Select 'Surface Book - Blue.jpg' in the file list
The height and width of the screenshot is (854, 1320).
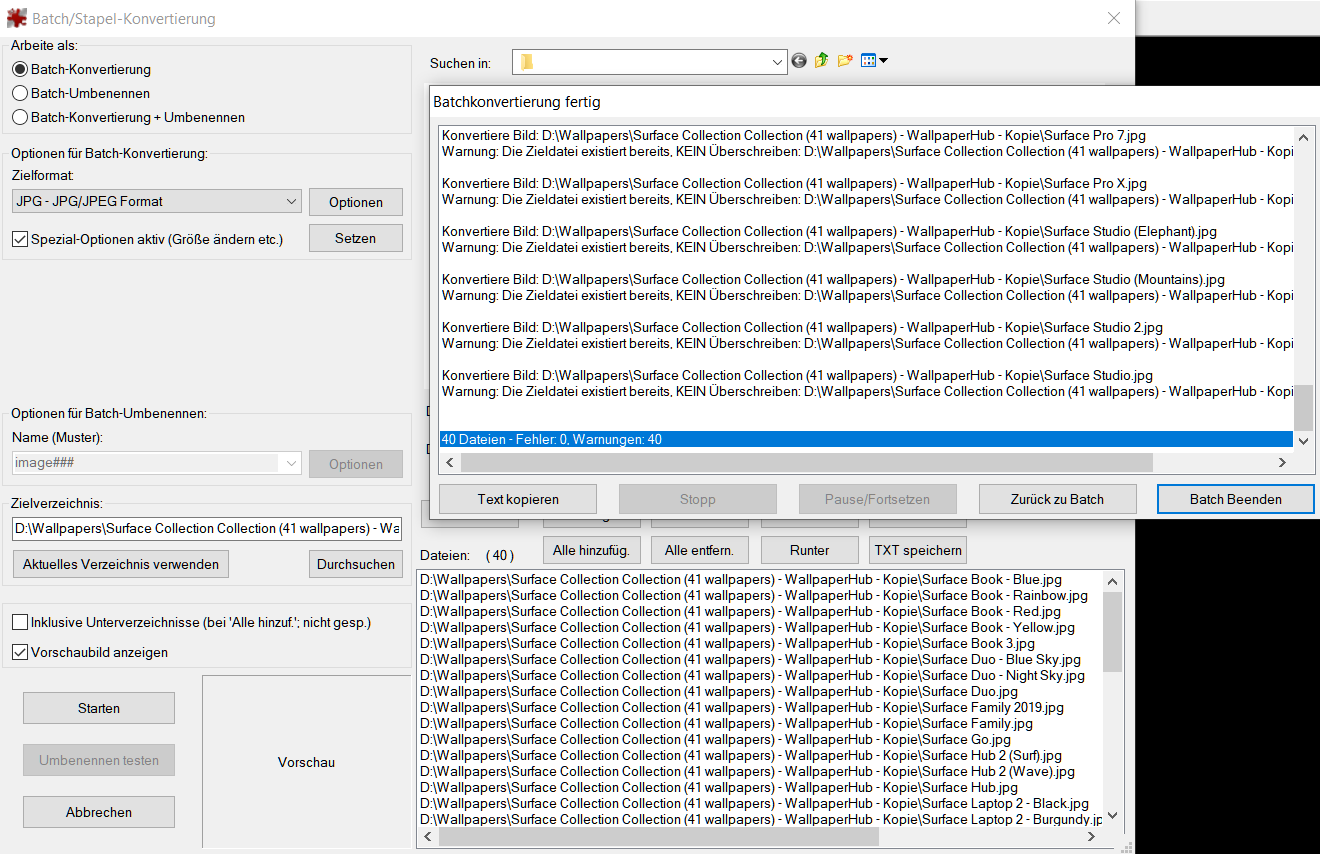tap(741, 579)
